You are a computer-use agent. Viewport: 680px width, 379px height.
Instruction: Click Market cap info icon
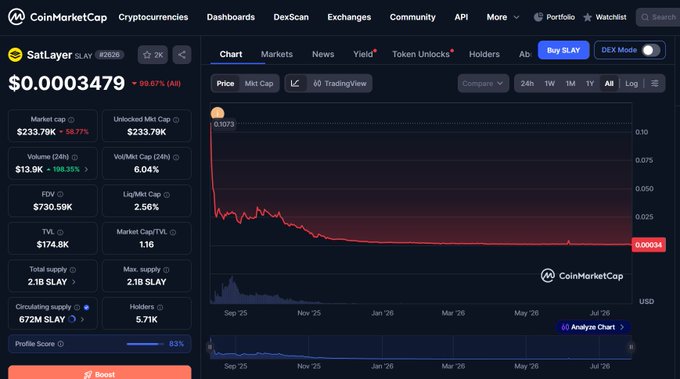click(71, 120)
